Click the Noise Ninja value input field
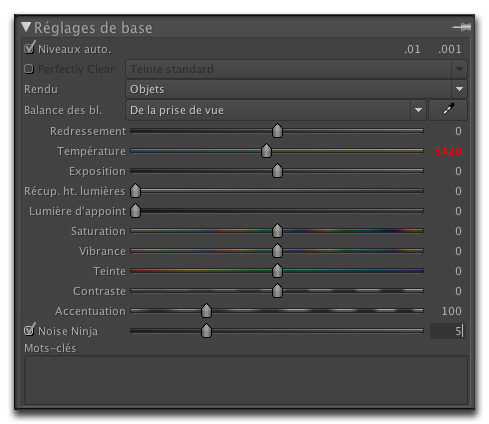Screen dimensions: 489x424 [447, 331]
